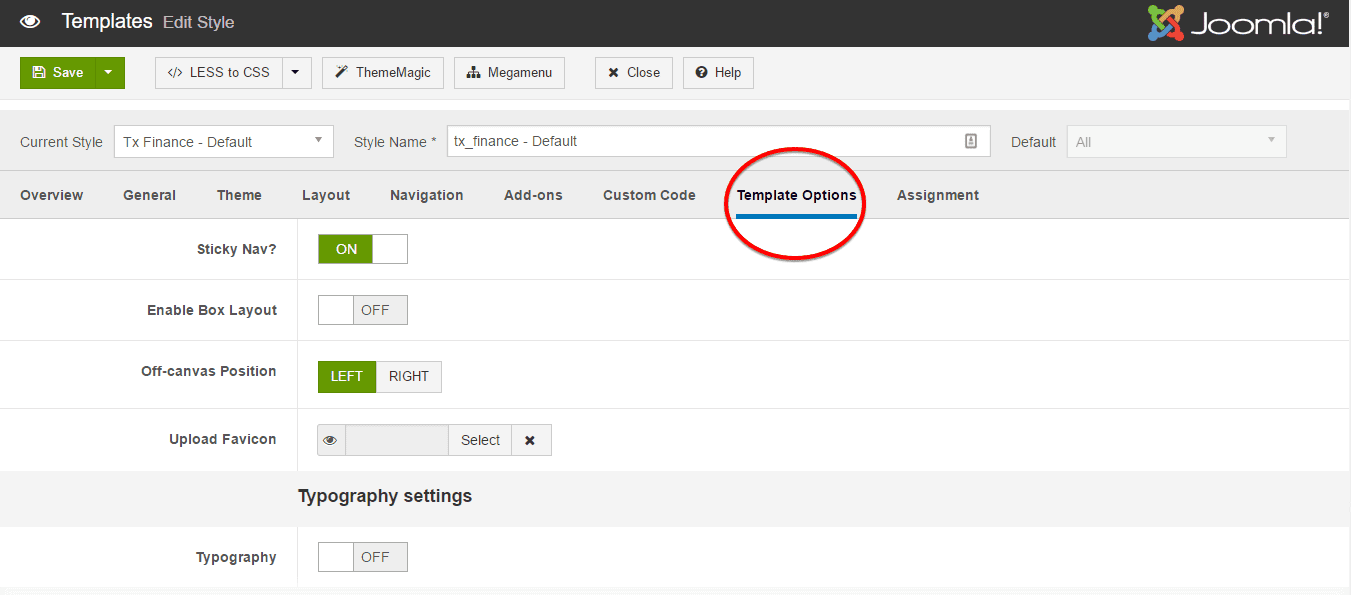
Task: Expand the LESS to CSS dropdown arrow
Action: click(296, 72)
